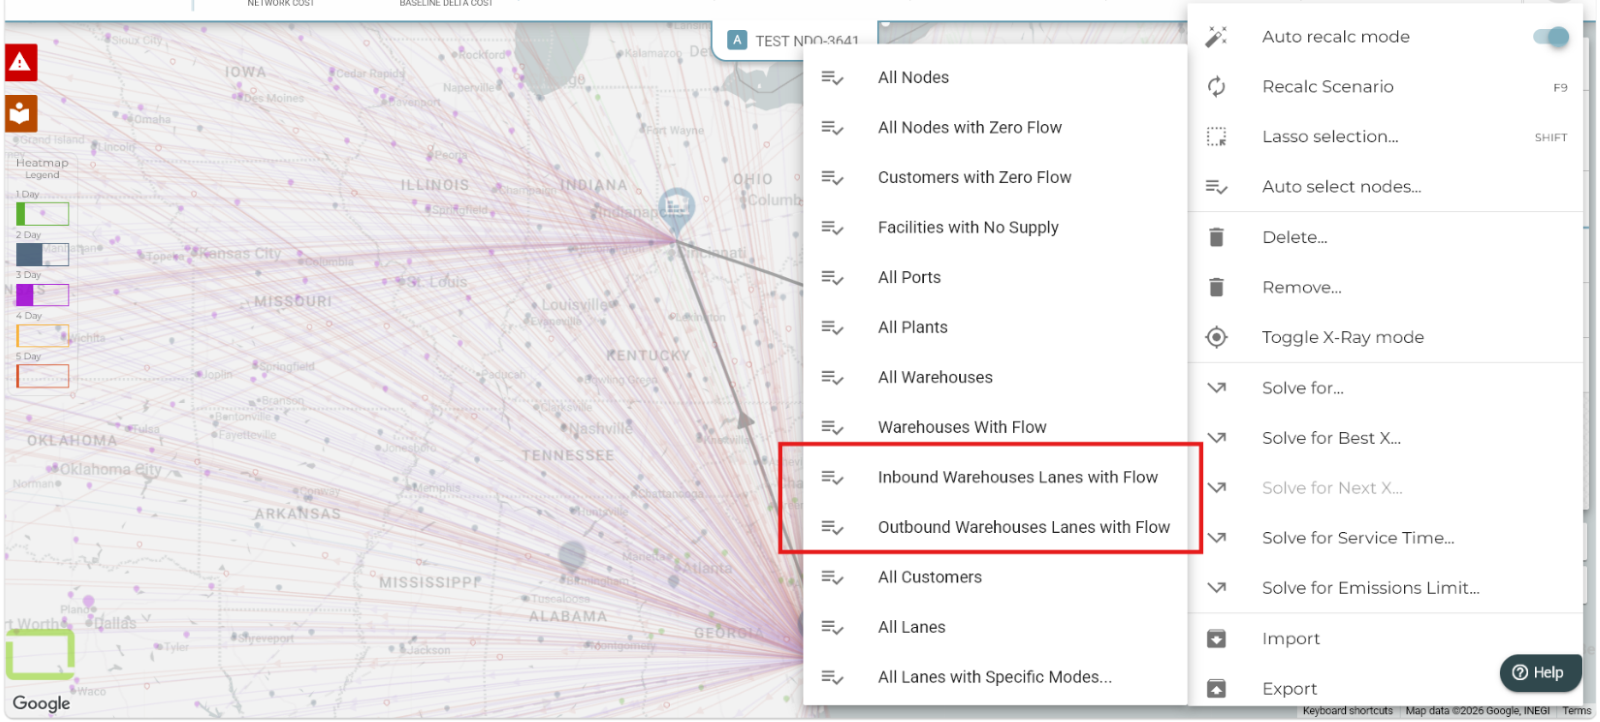Click the trash icon beside Remove...
Screen dimensions: 1600x722
coord(1216,287)
